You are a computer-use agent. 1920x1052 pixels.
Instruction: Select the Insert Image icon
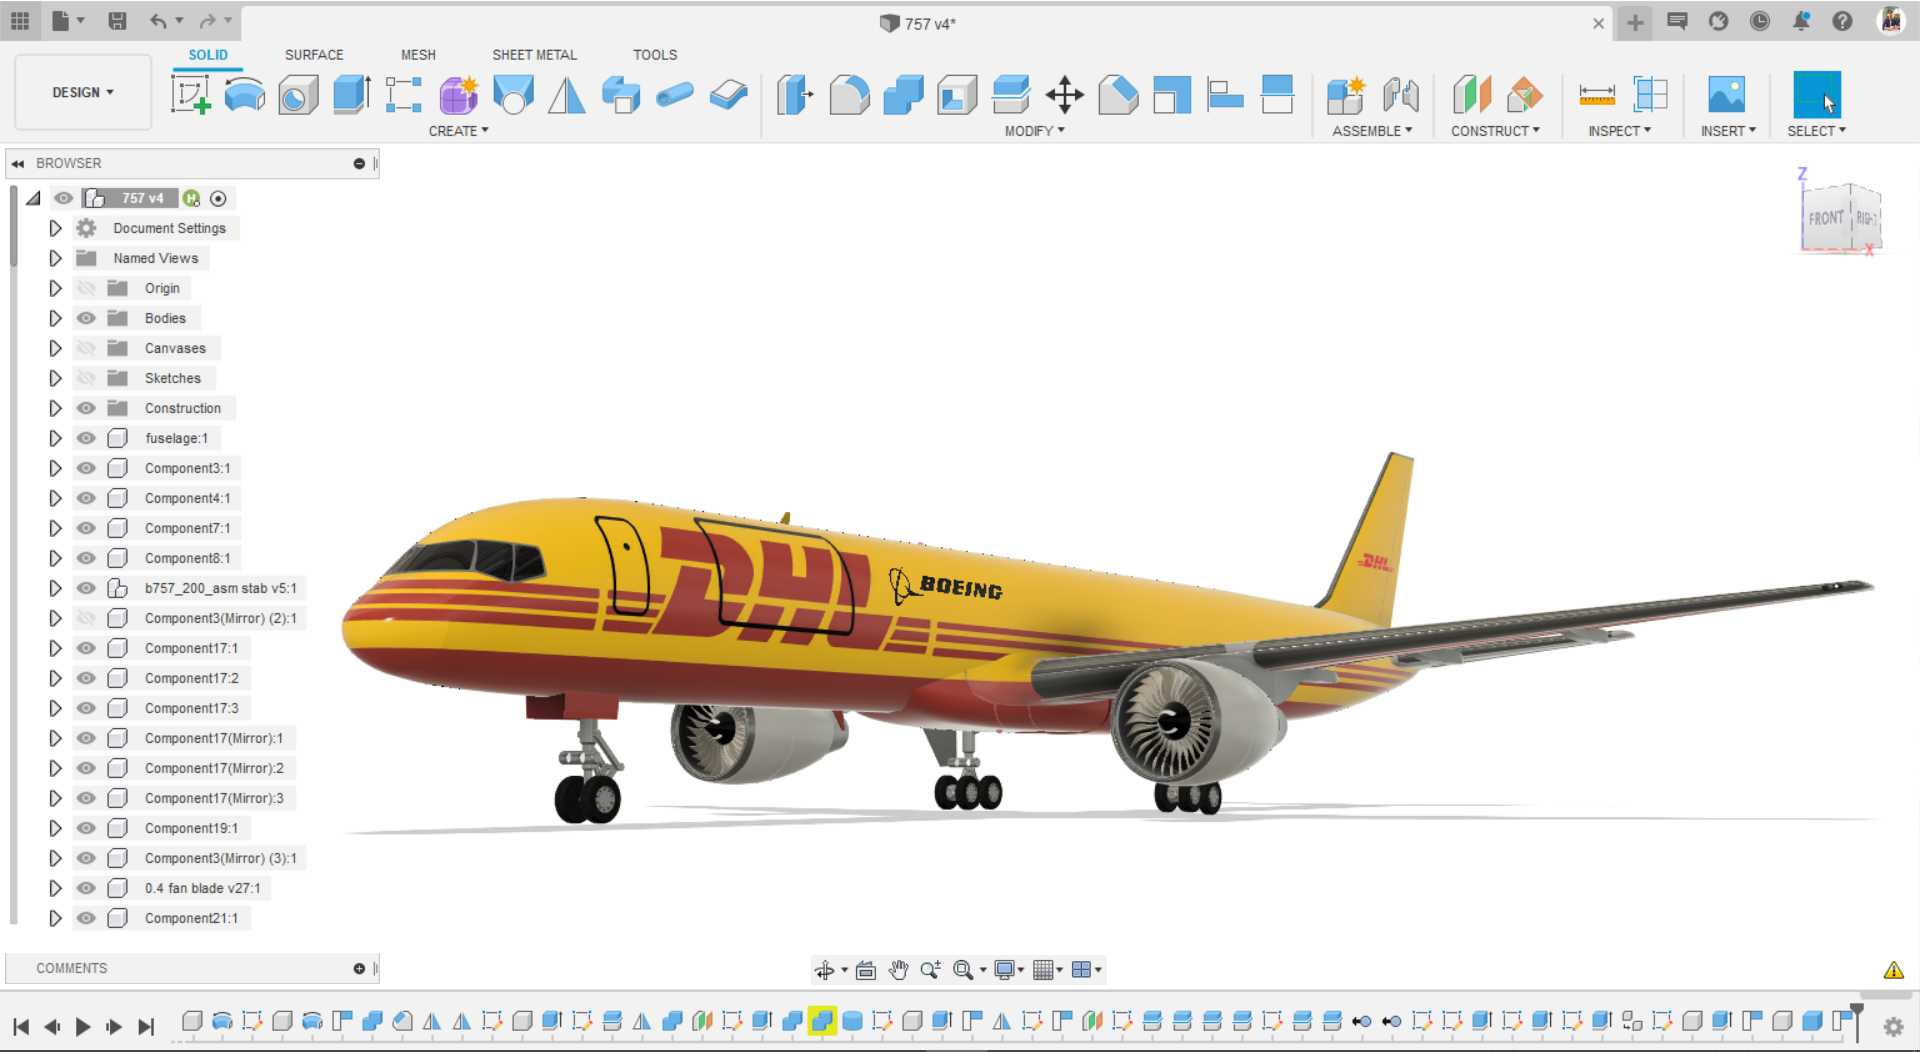click(x=1727, y=95)
